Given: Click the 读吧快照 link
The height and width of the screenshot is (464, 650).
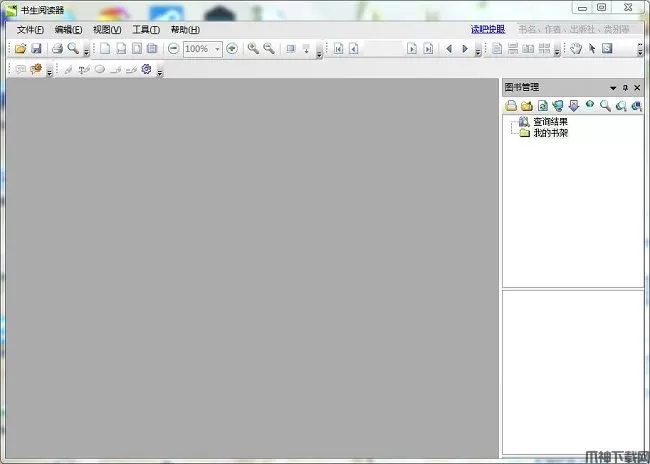Looking at the screenshot, I should pyautogui.click(x=488, y=29).
